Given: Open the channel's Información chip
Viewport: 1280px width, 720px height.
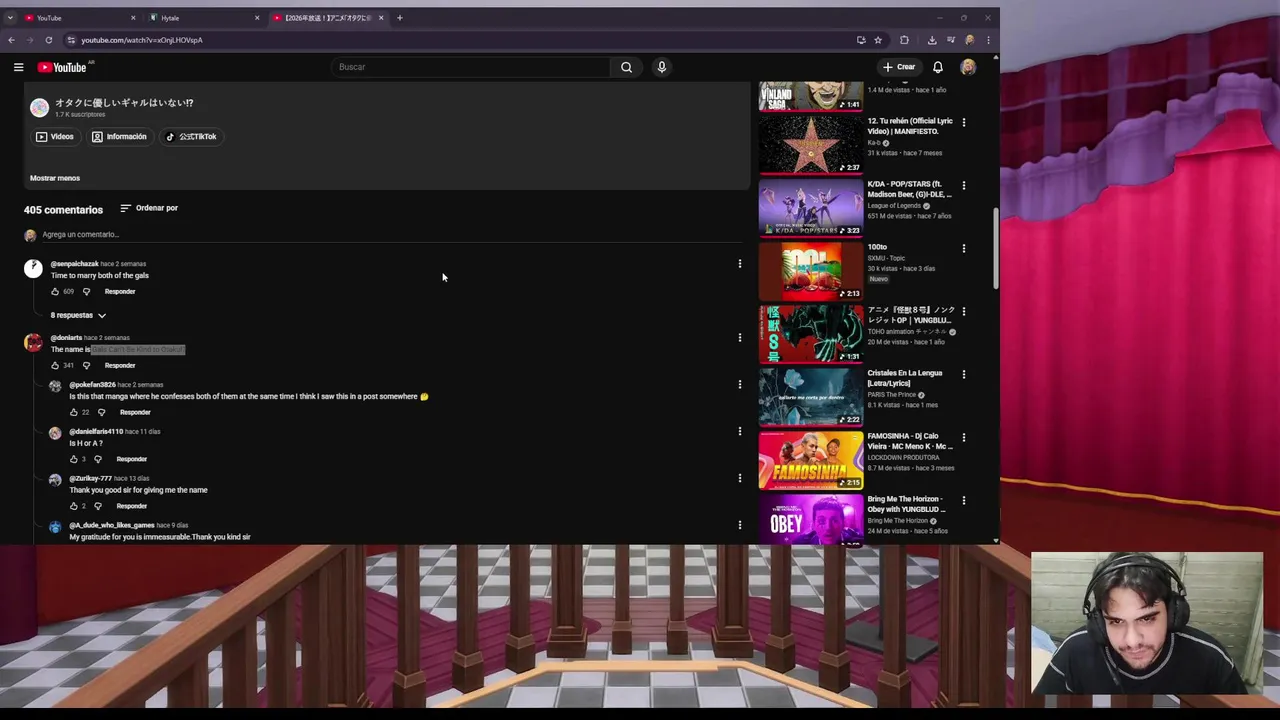Looking at the screenshot, I should (119, 137).
